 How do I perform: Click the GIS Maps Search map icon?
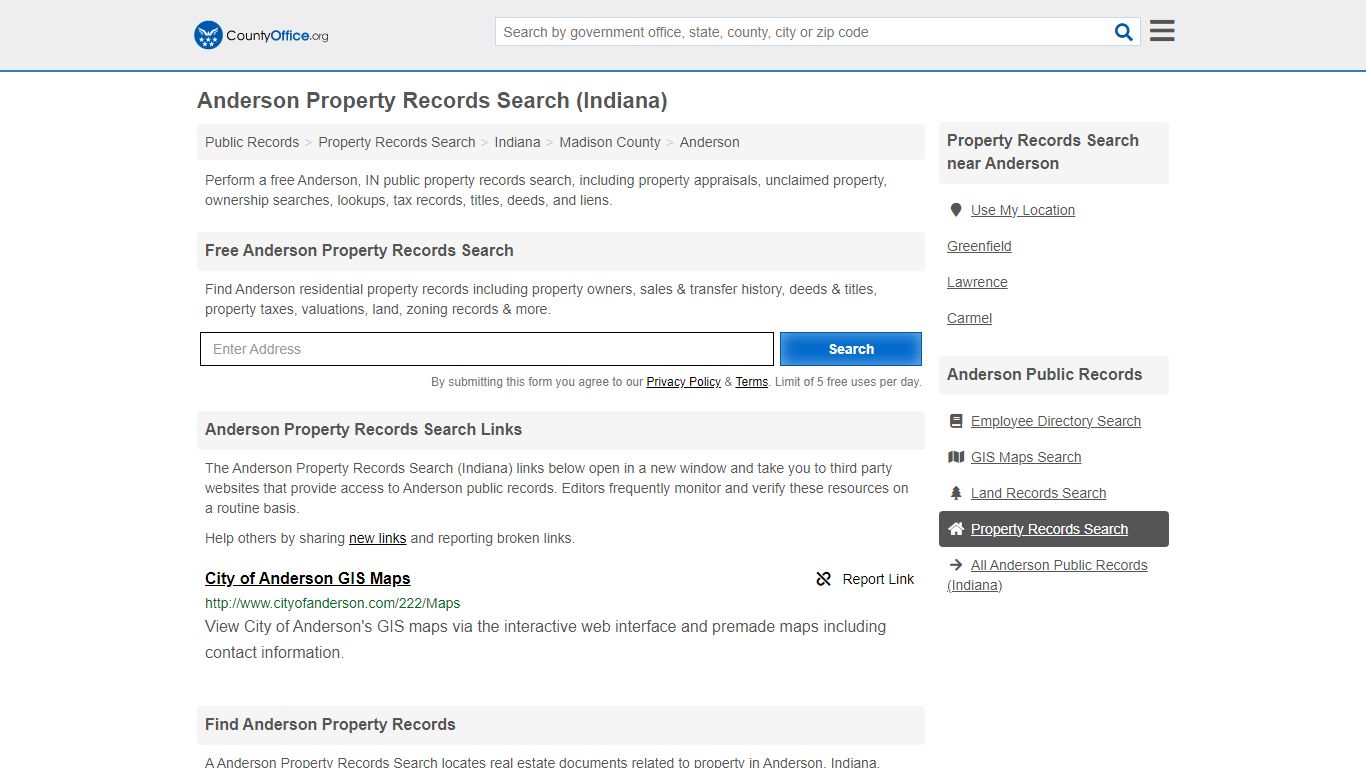click(x=956, y=457)
